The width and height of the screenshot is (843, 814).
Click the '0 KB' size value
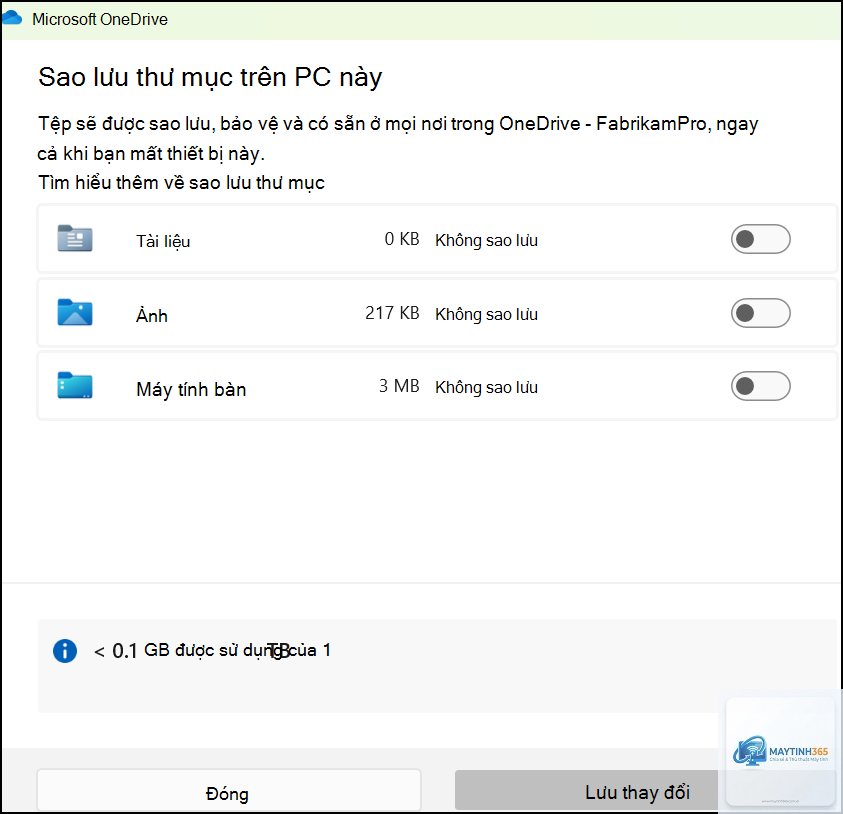[x=402, y=239]
